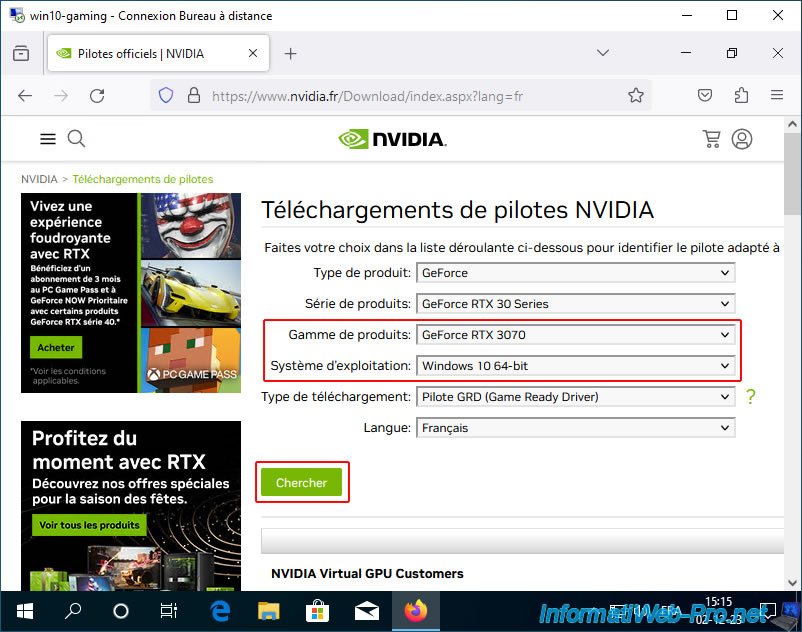Focus the URL address bar

click(367, 96)
